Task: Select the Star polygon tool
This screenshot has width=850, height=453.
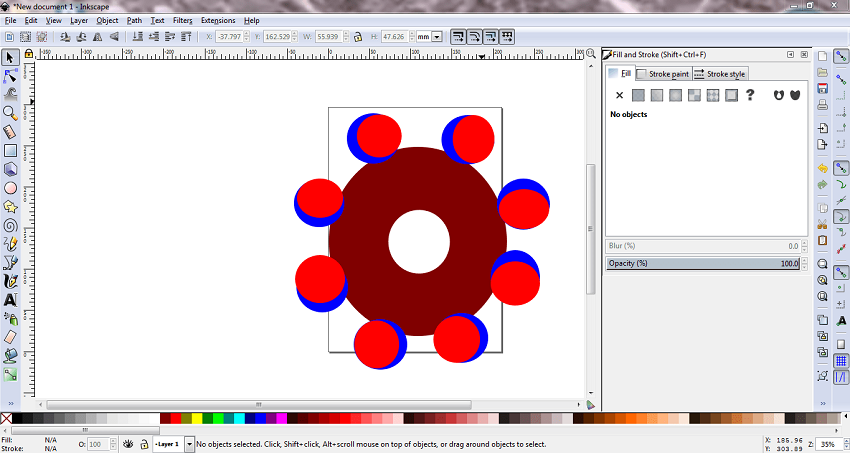Action: [x=10, y=206]
